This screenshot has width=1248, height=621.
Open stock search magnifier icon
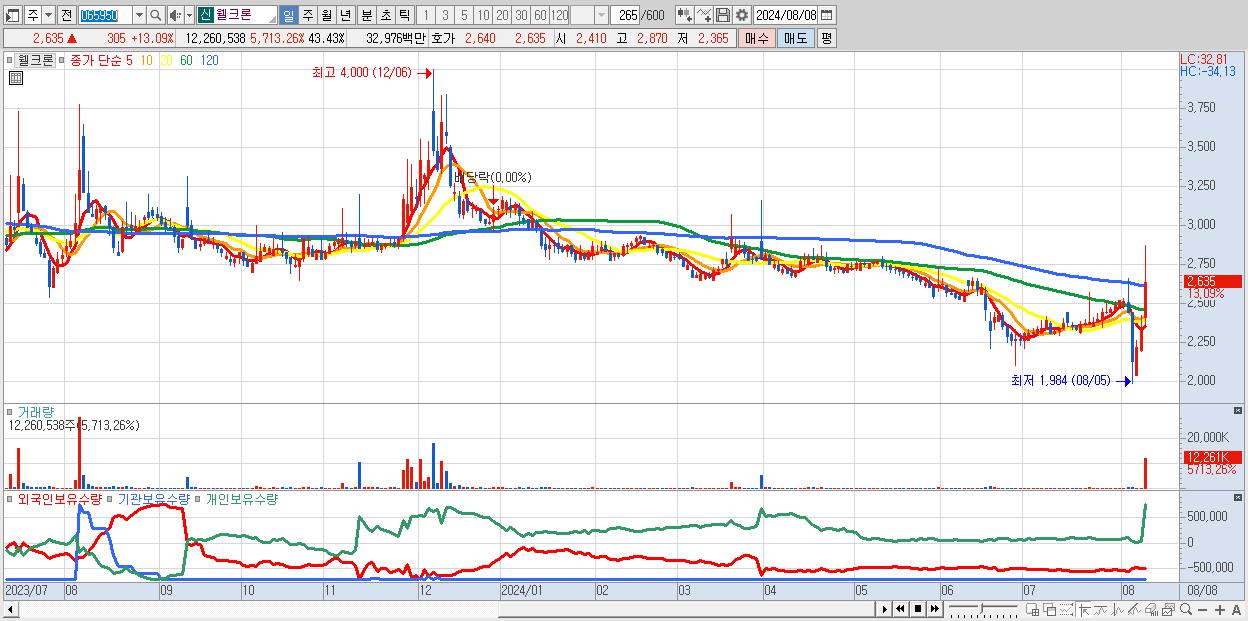tap(155, 15)
